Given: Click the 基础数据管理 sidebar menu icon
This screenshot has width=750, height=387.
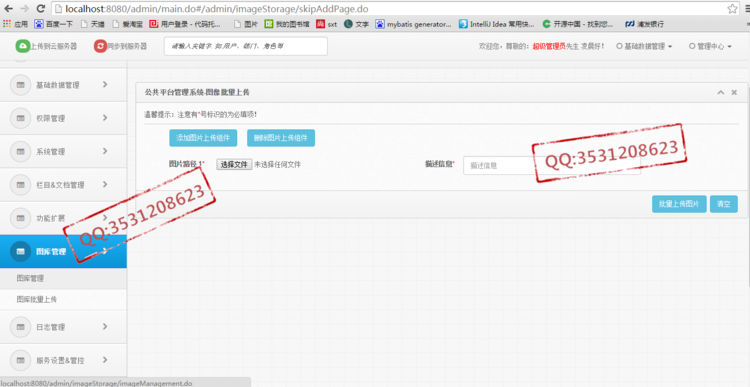Looking at the screenshot, I should (x=21, y=85).
